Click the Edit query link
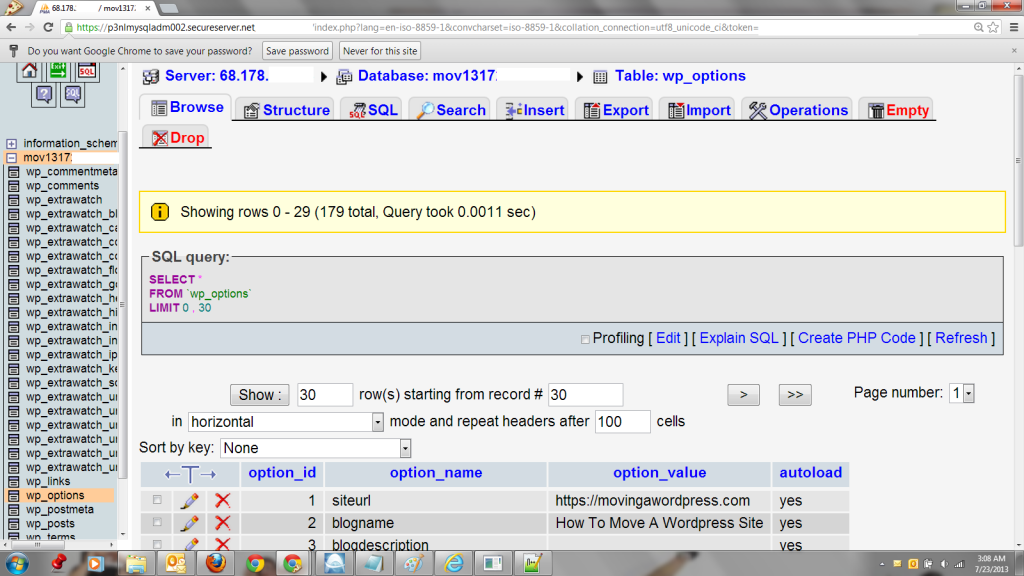 (668, 338)
